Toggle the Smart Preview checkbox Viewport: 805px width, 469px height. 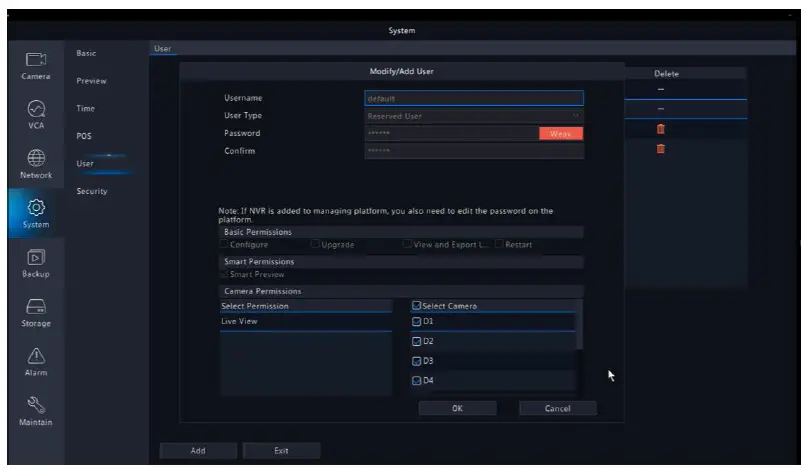pyautogui.click(x=224, y=274)
